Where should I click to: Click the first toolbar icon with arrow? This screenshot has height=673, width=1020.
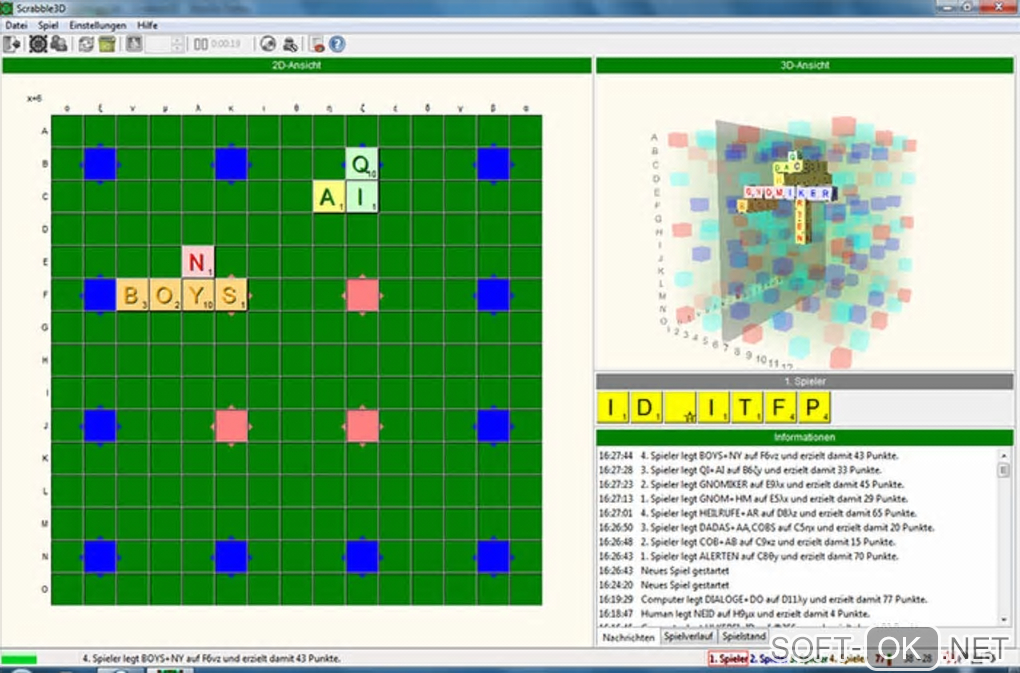12,44
